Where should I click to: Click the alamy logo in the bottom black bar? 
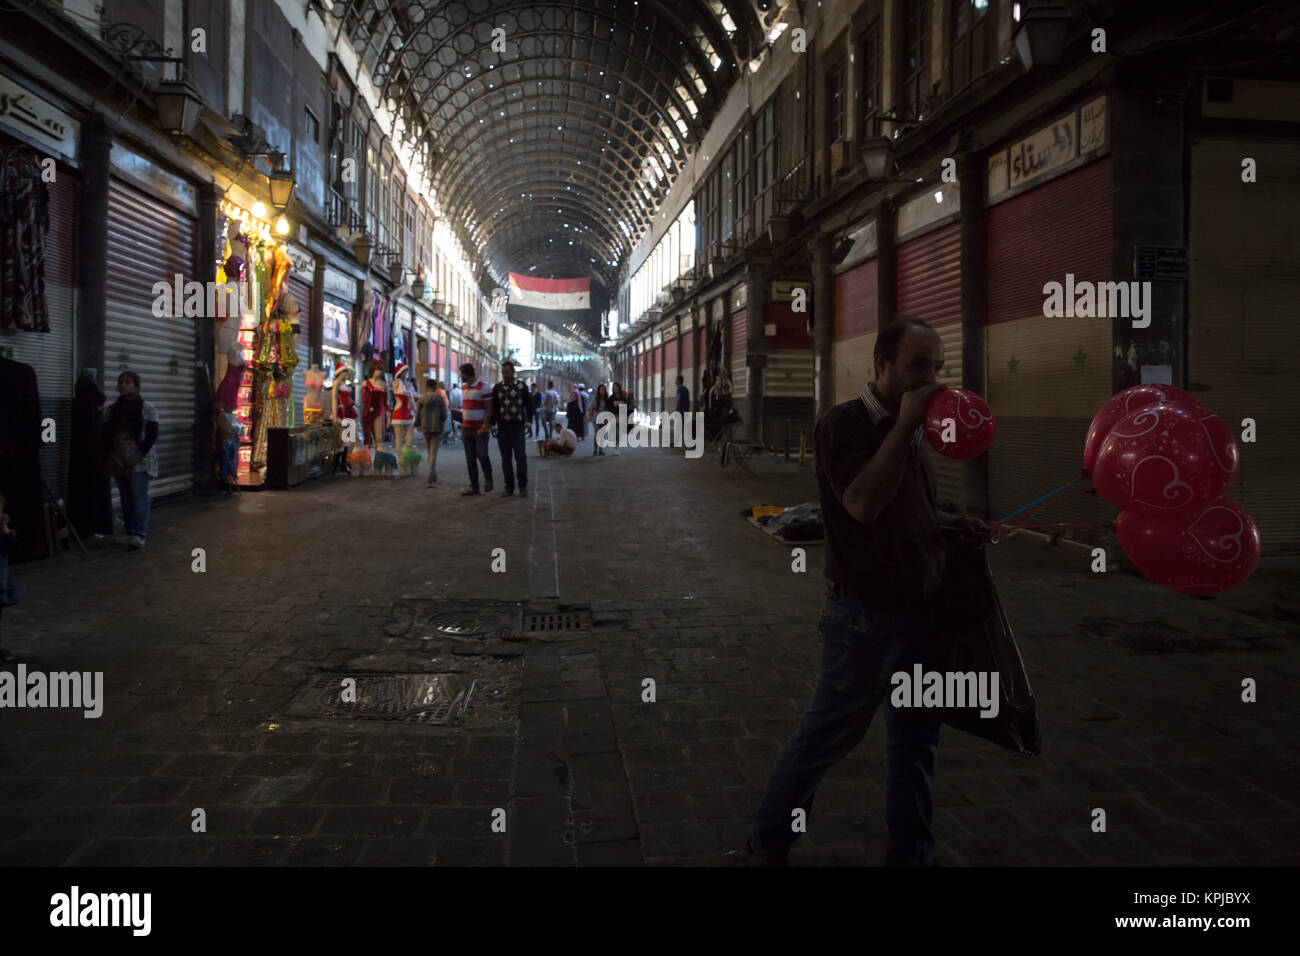click(101, 910)
